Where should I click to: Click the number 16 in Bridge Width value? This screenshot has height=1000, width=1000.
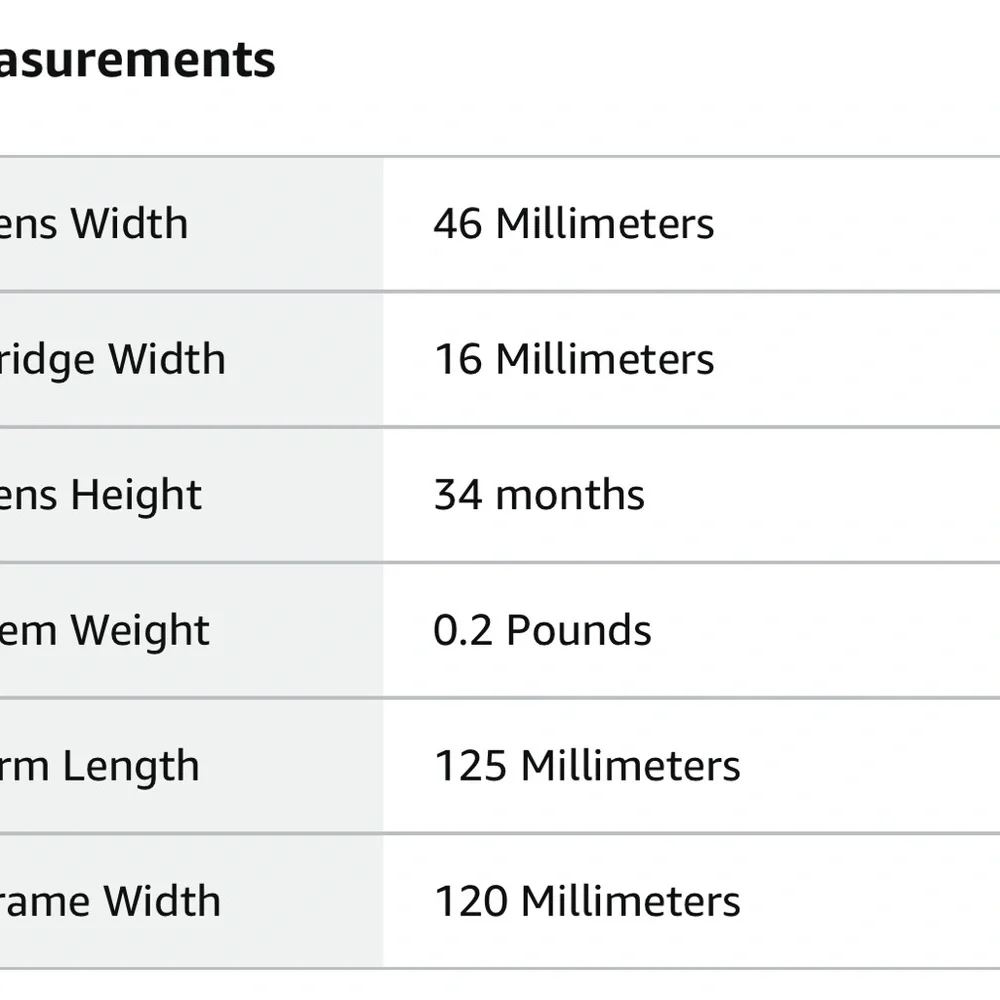pyautogui.click(x=458, y=359)
